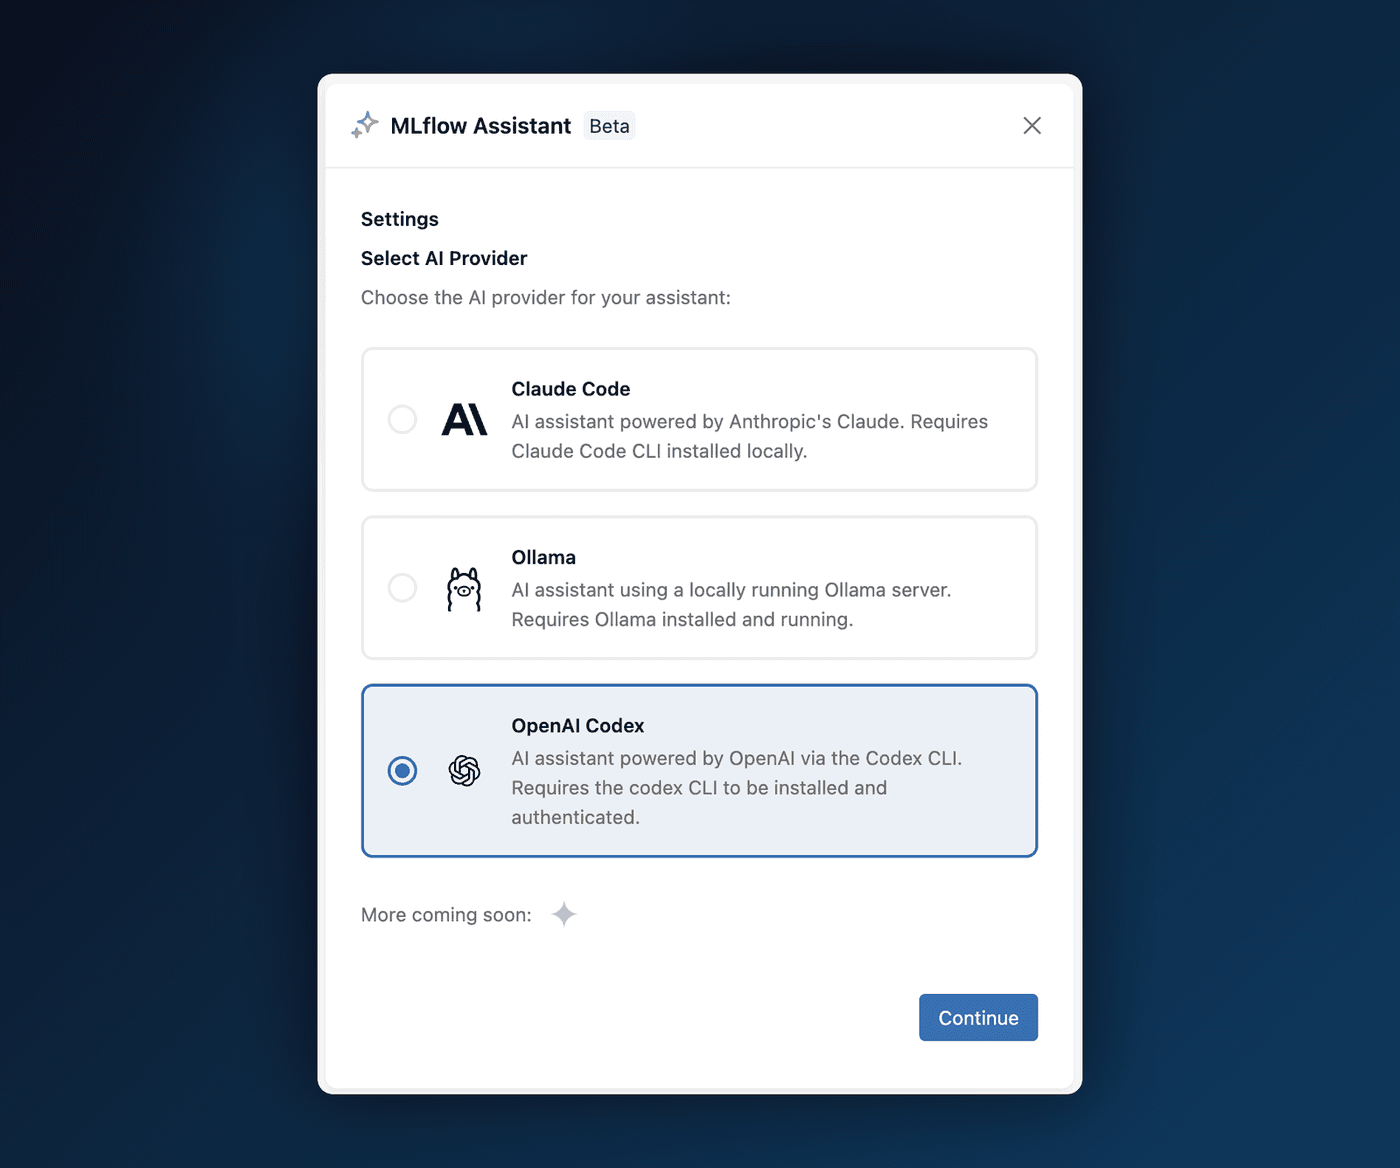Click the Beta badge
Image resolution: width=1400 pixels, height=1168 pixels.
[x=609, y=126]
